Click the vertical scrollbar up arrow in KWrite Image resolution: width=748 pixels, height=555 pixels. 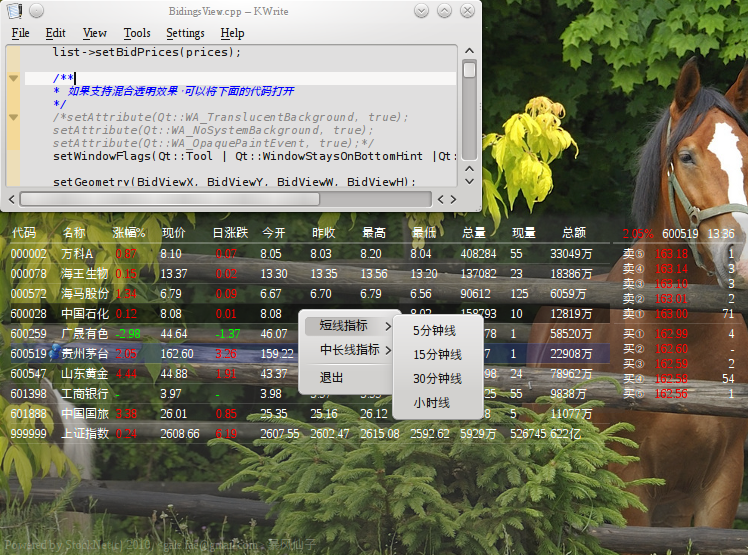tap(469, 51)
